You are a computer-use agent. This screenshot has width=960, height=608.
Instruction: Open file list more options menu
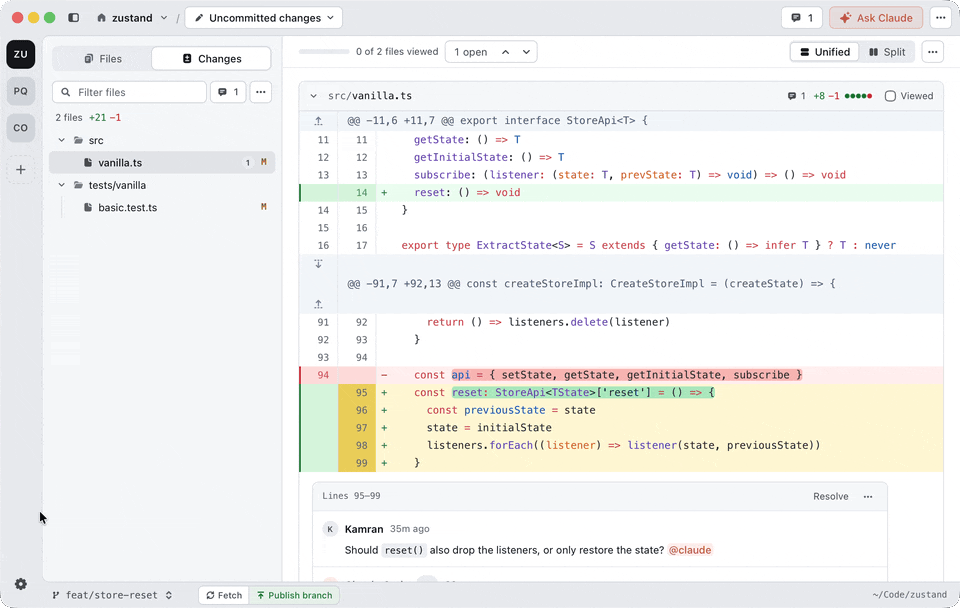(x=261, y=92)
